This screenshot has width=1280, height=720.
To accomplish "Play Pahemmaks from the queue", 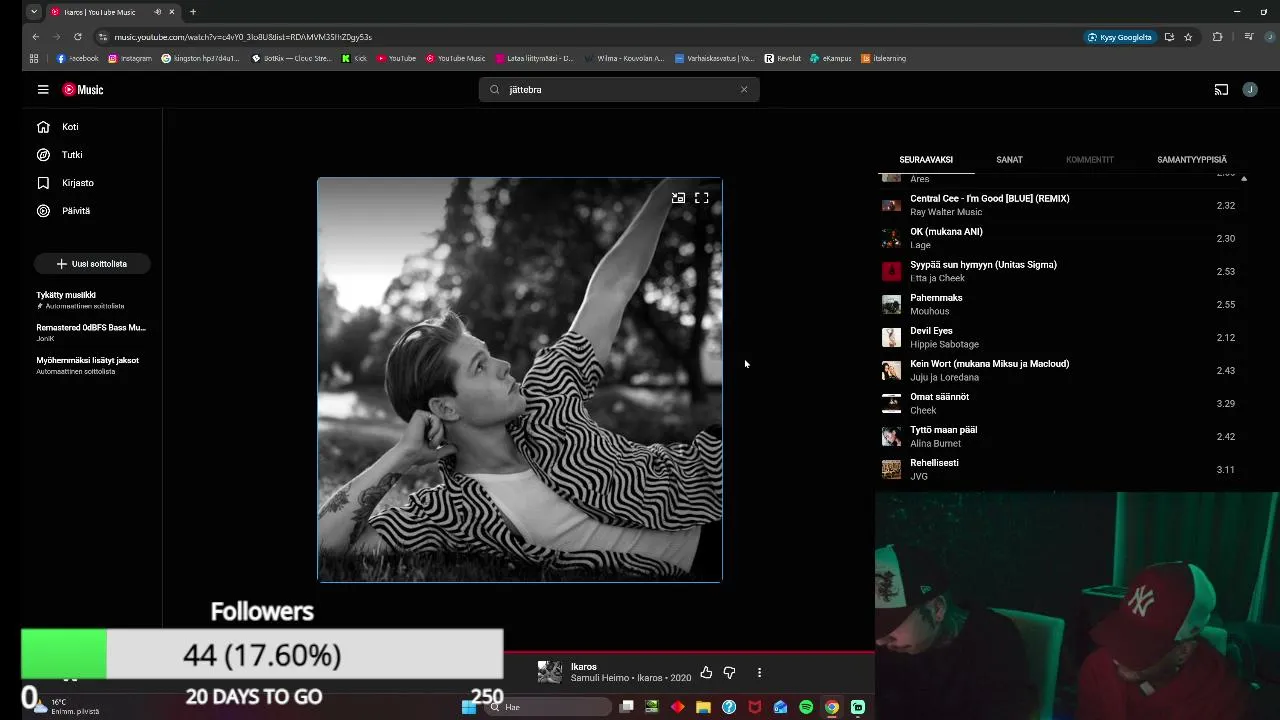I will (x=1060, y=304).
